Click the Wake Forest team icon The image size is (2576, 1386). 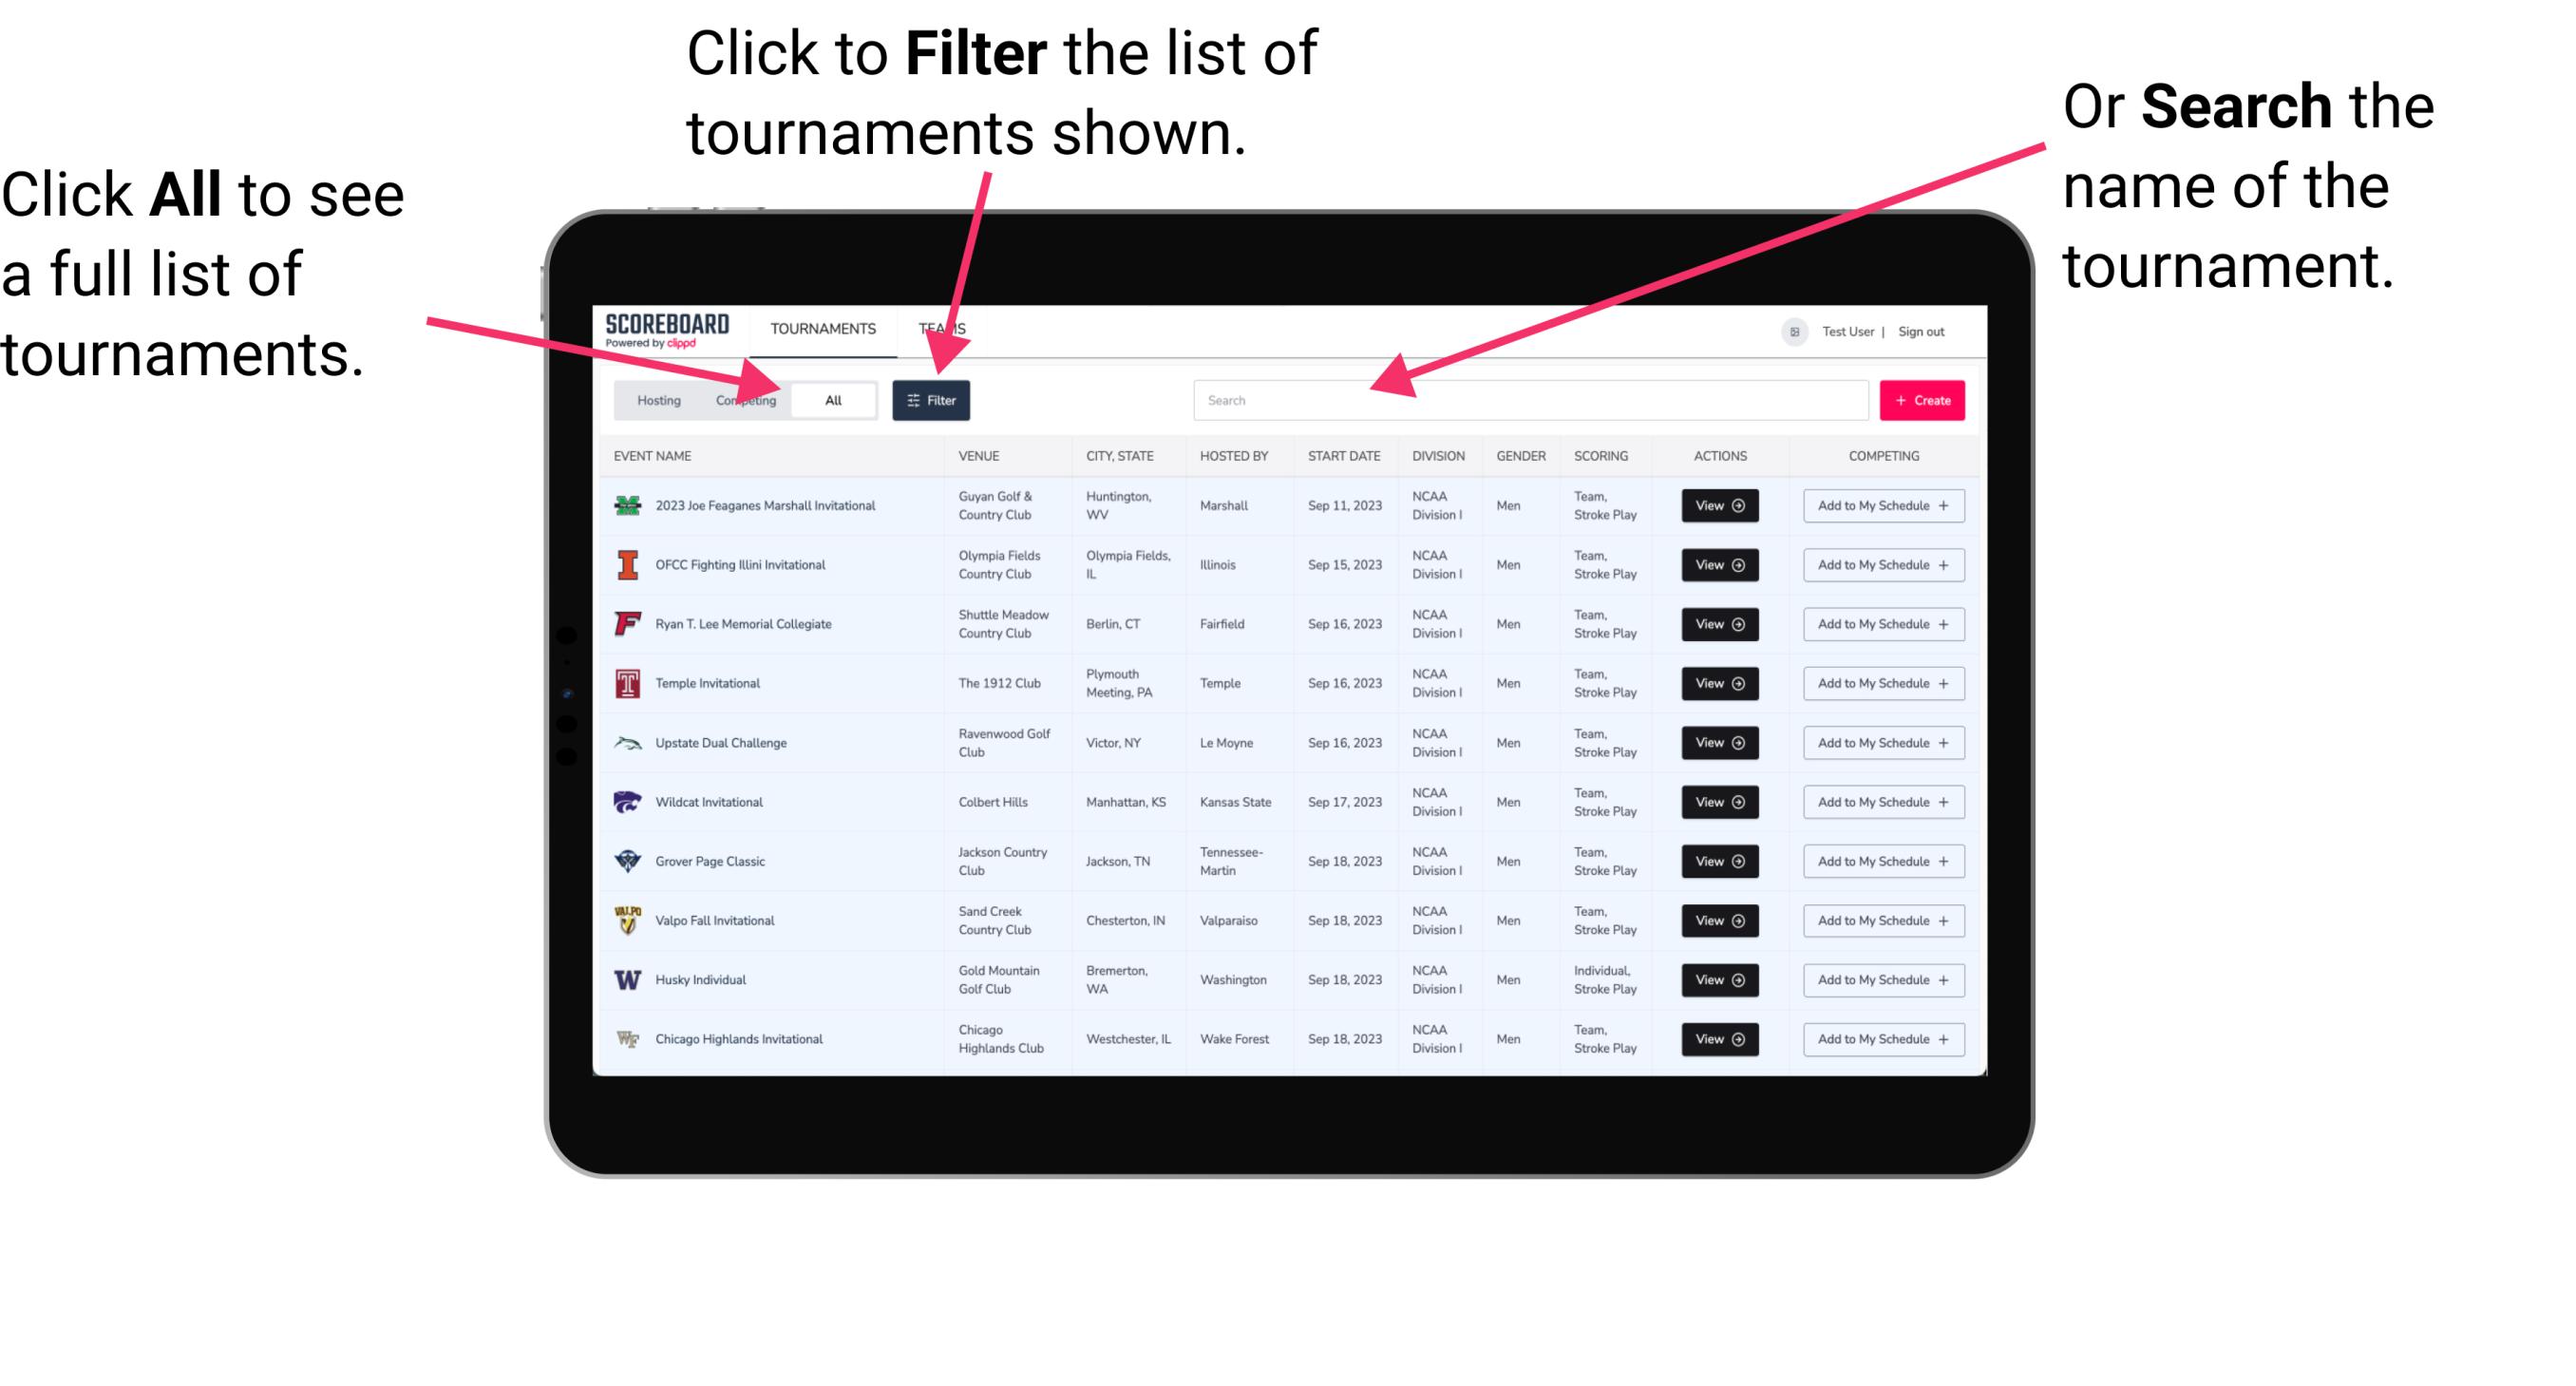point(628,1037)
